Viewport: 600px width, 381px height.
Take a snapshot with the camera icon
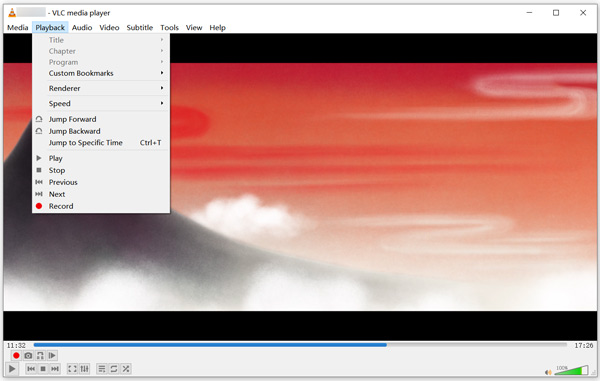click(x=28, y=356)
